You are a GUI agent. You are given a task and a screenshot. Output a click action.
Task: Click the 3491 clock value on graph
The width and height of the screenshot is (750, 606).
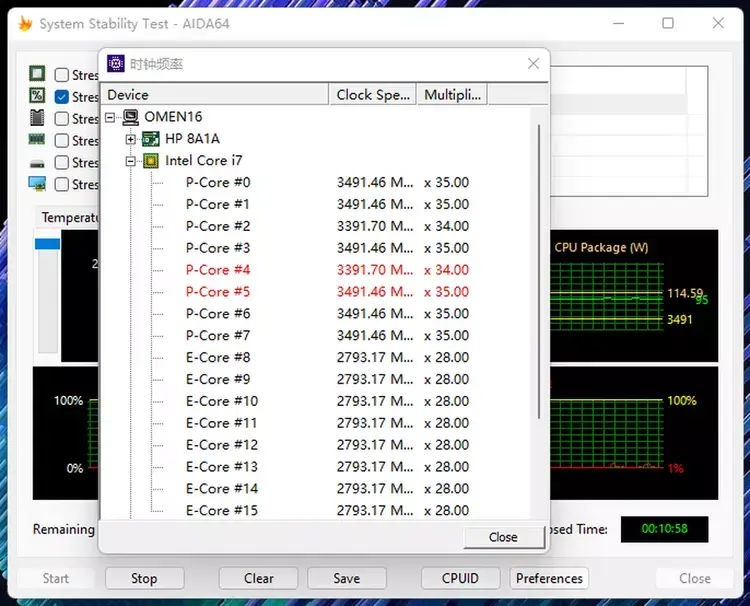pyautogui.click(x=680, y=319)
